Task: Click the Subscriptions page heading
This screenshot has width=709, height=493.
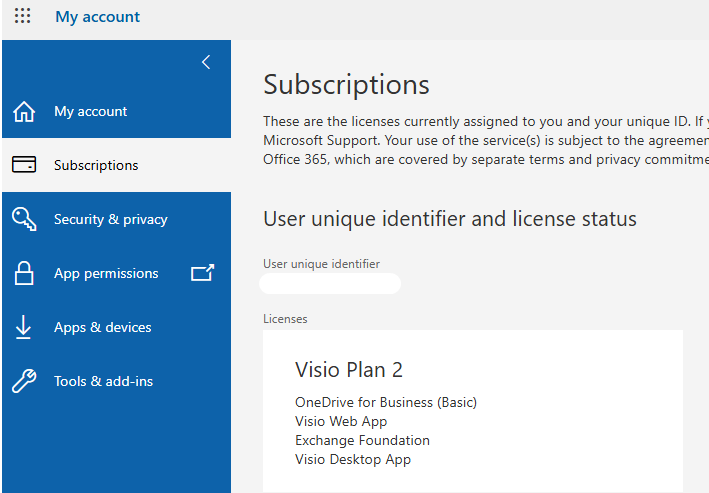Action: (x=346, y=85)
